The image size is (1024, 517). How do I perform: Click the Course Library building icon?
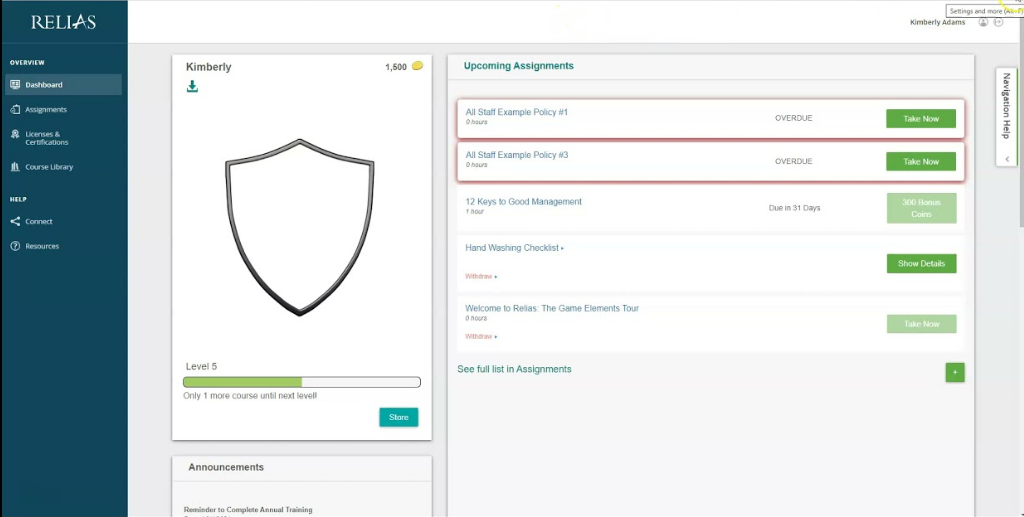(x=15, y=167)
